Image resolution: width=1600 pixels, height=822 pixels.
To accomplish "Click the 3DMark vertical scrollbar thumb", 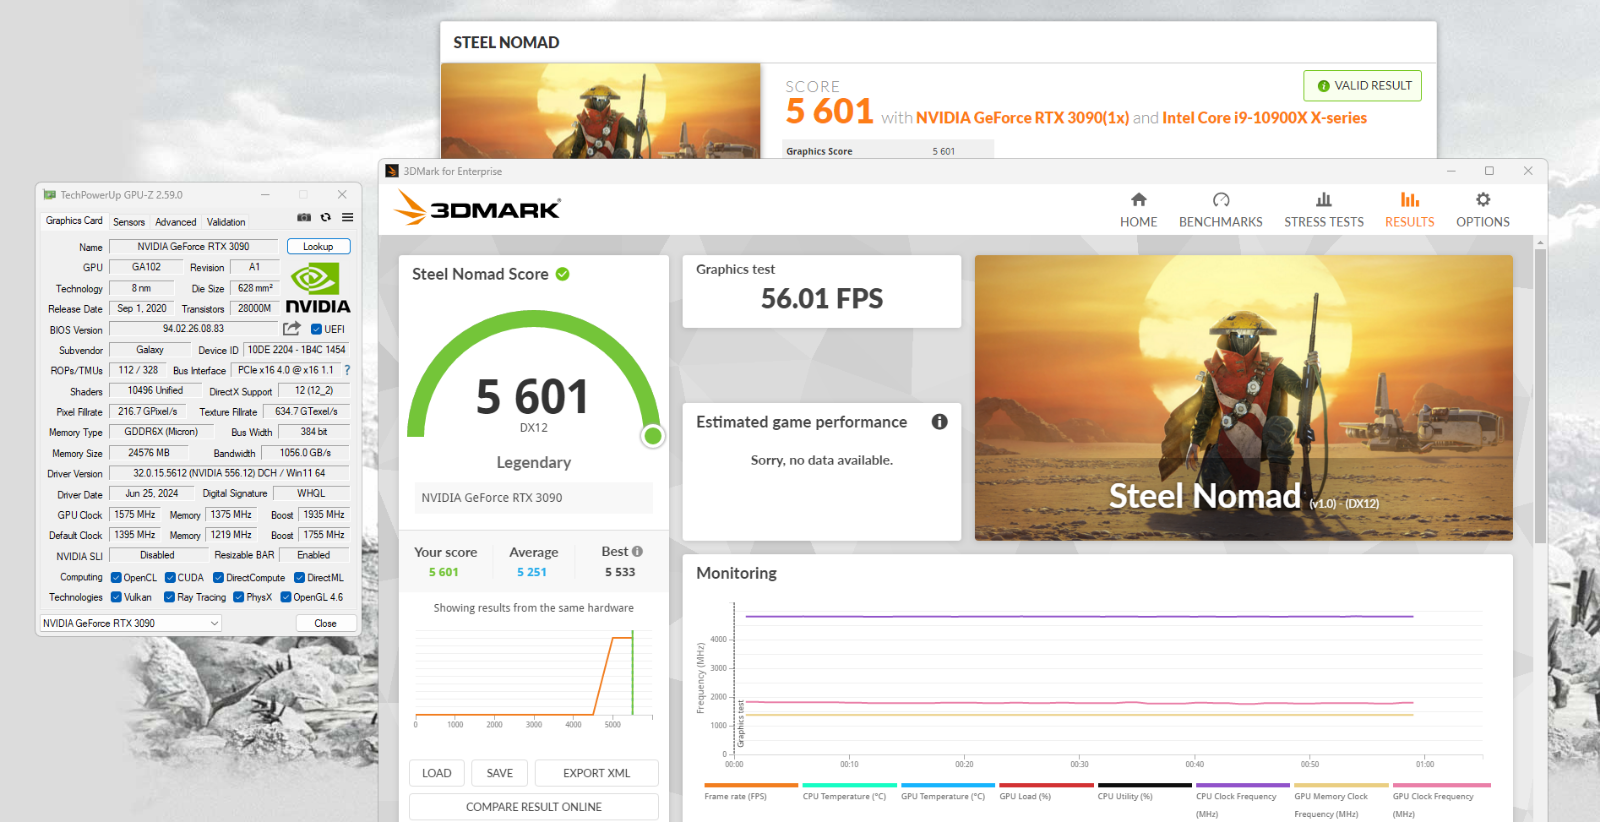I will (1540, 395).
